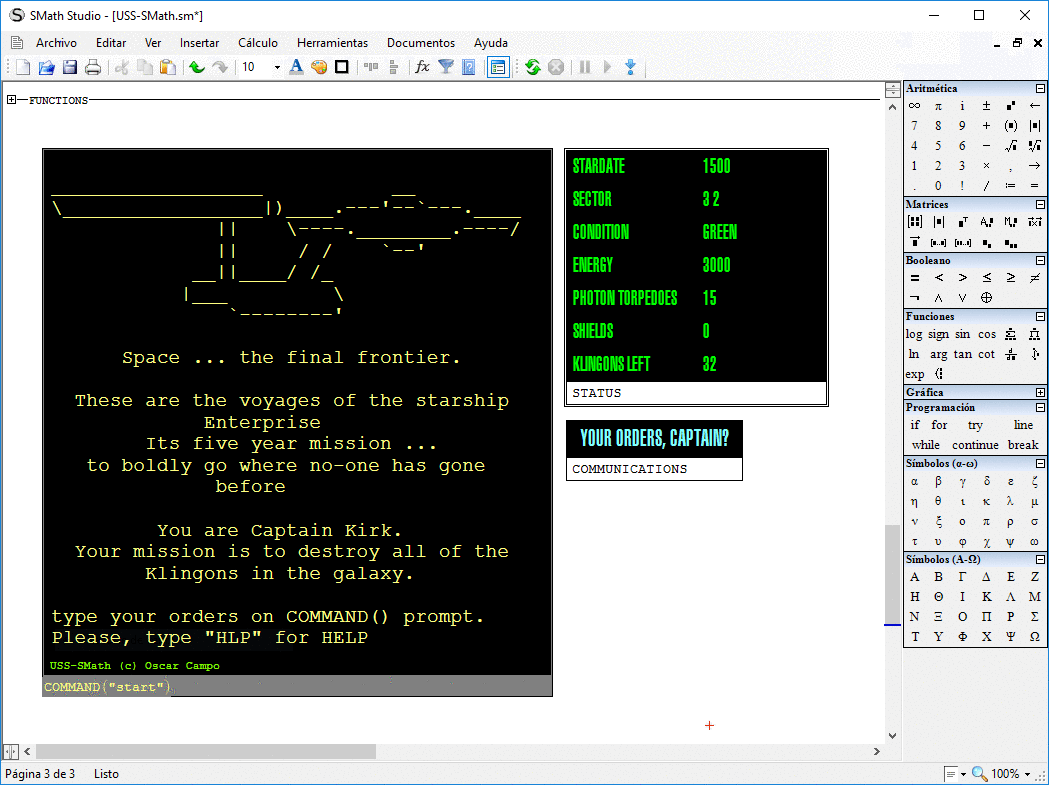Toggle the pause calculation button

(x=583, y=67)
